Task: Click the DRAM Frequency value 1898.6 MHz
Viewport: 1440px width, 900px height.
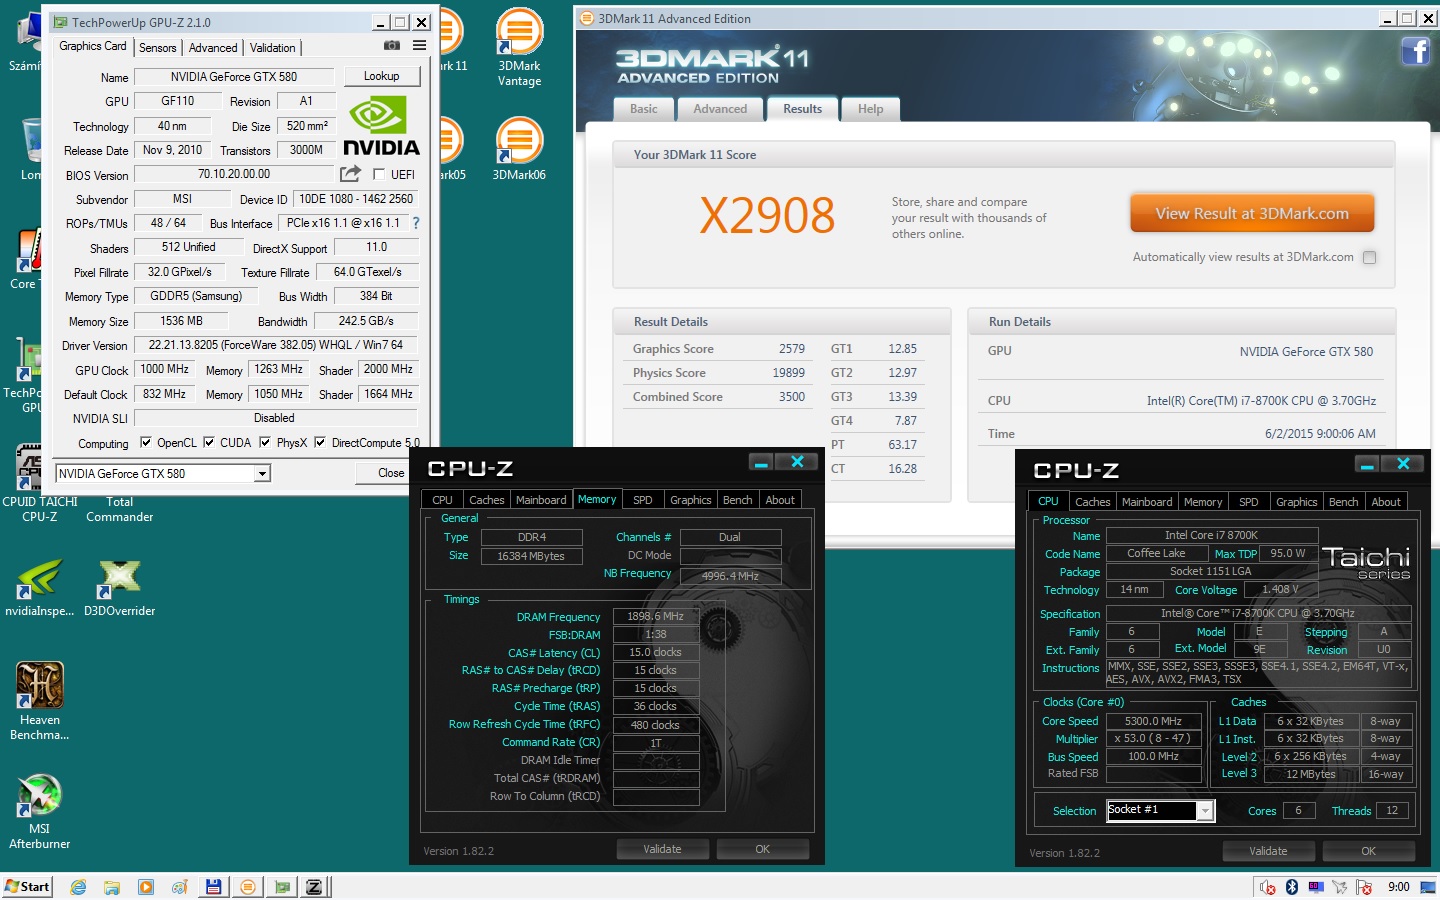Action: coord(655,616)
